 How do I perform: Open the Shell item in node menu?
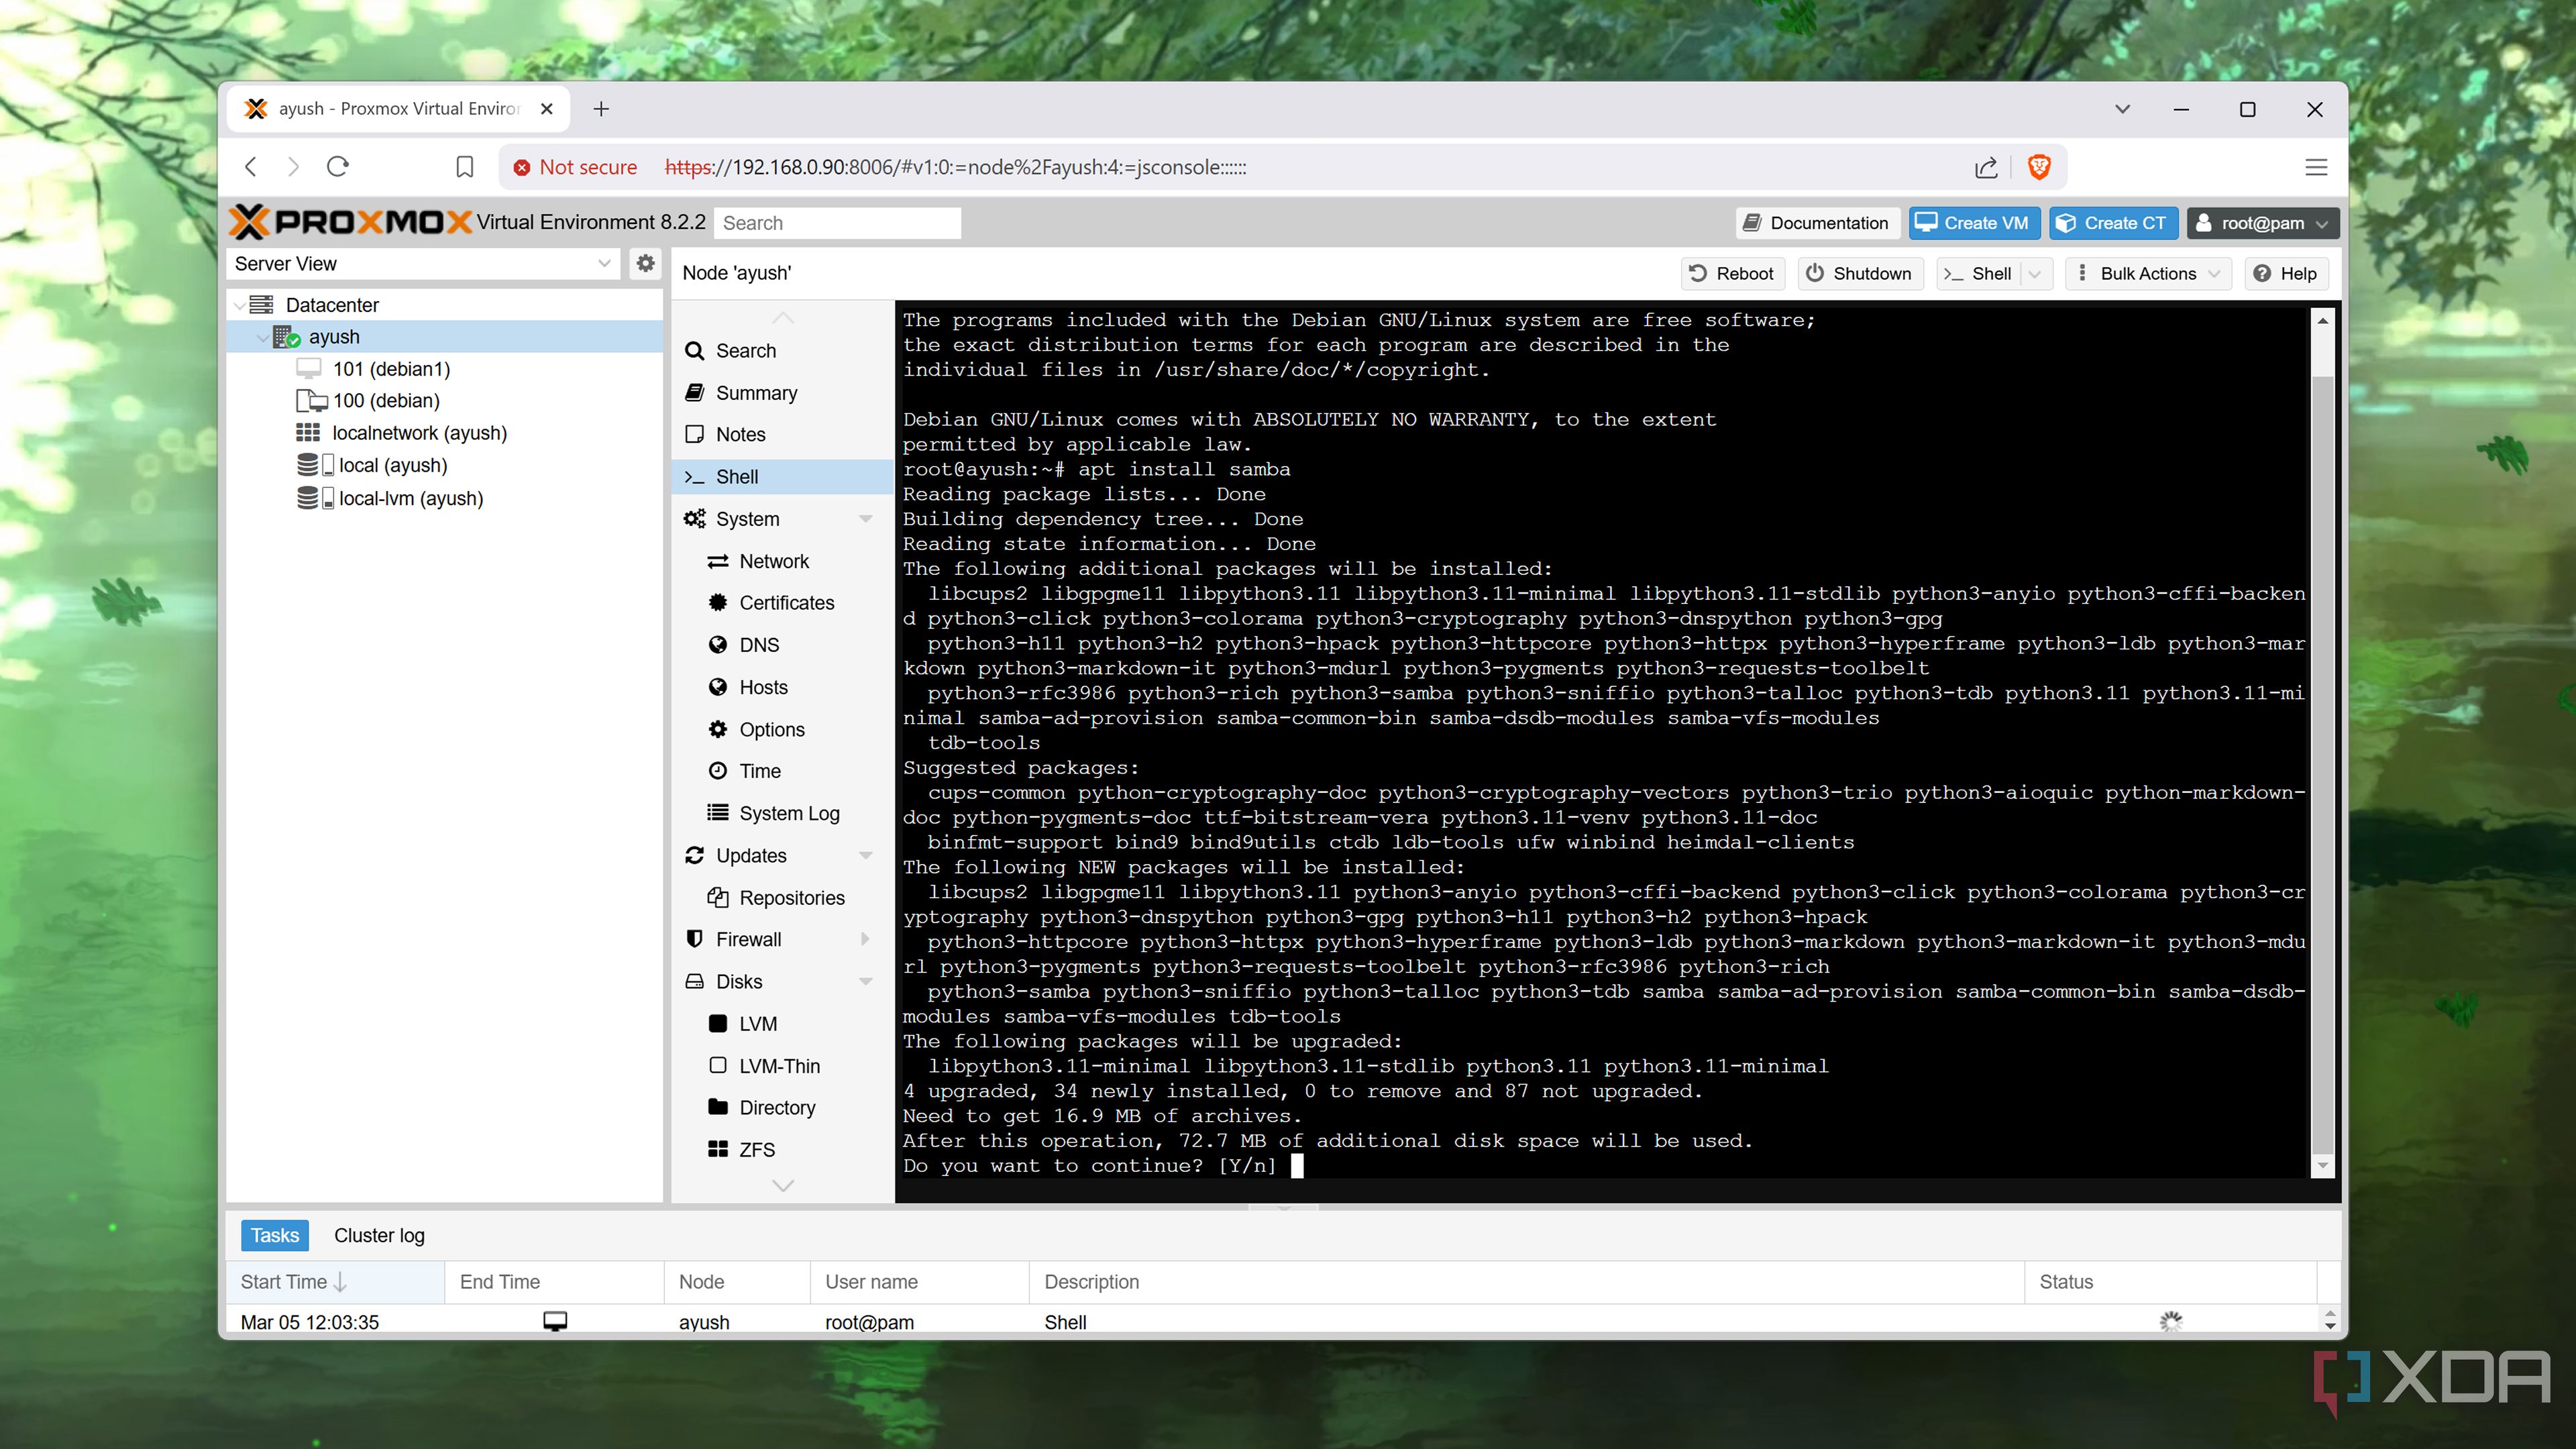pyautogui.click(x=782, y=477)
